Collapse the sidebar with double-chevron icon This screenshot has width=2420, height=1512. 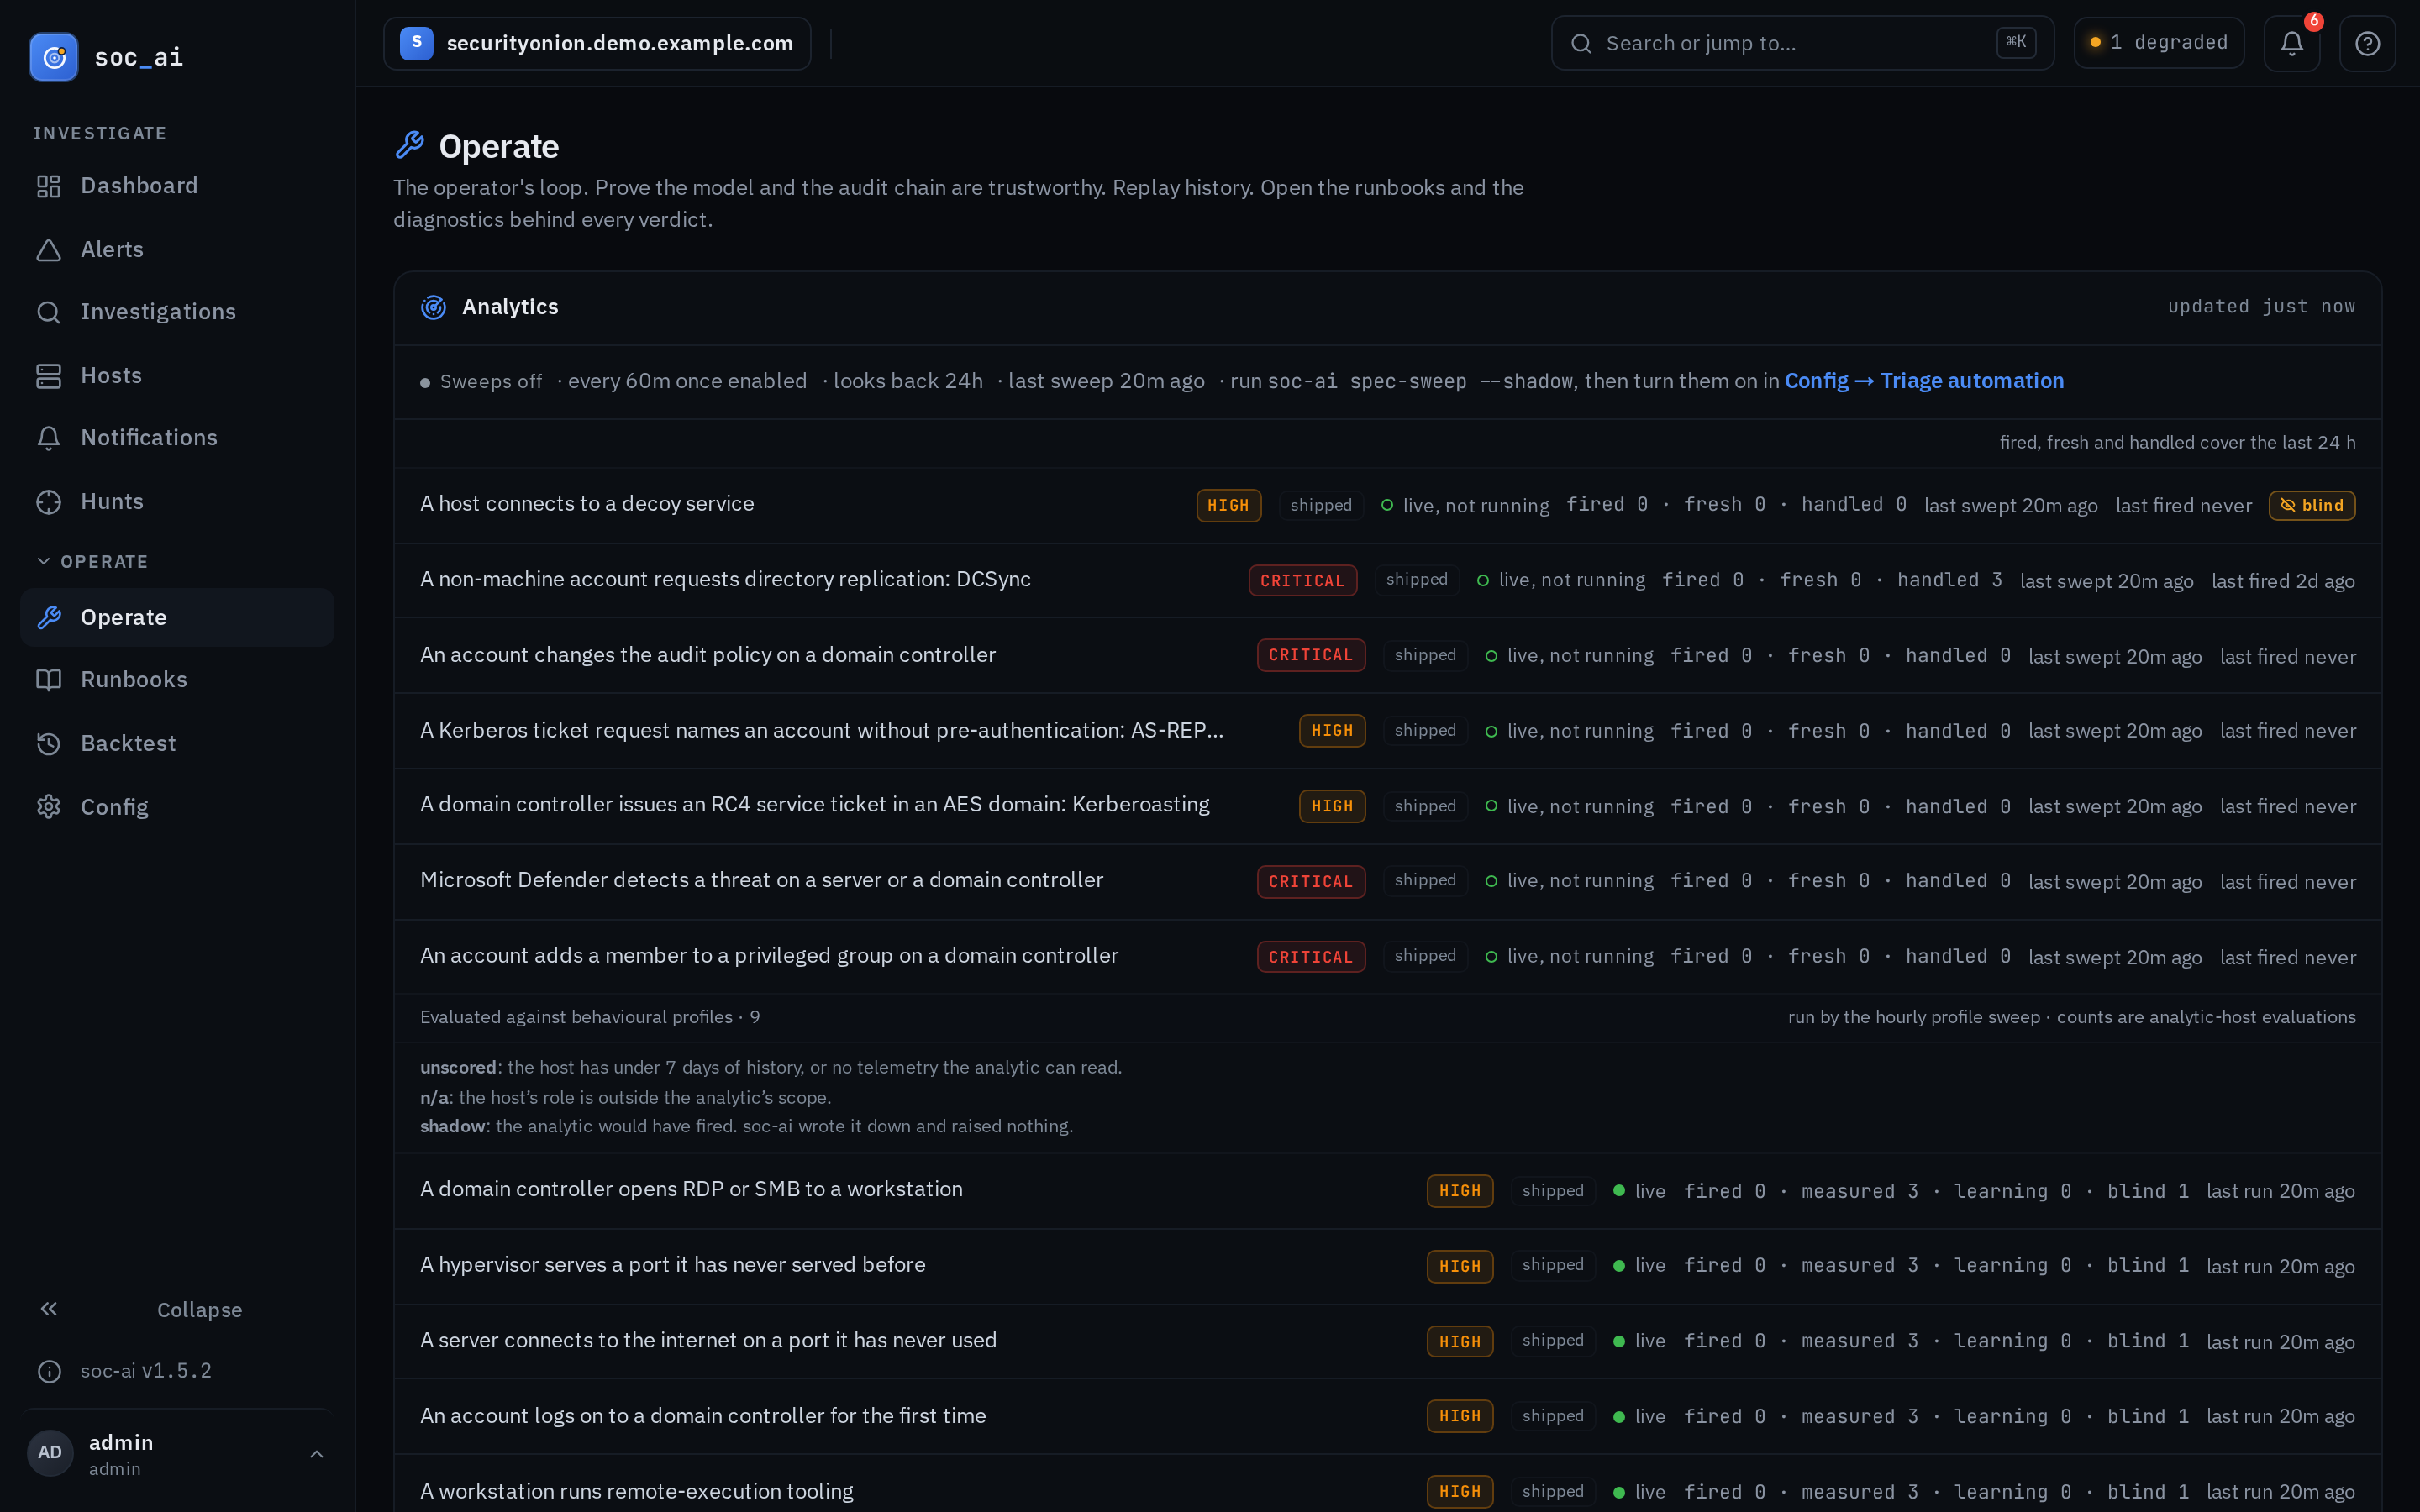click(x=49, y=1309)
